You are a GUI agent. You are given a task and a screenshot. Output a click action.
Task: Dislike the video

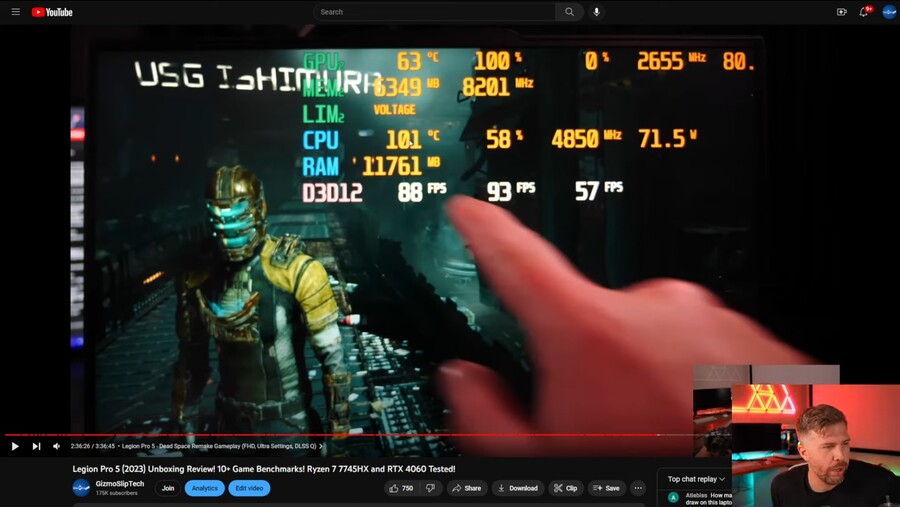click(430, 488)
